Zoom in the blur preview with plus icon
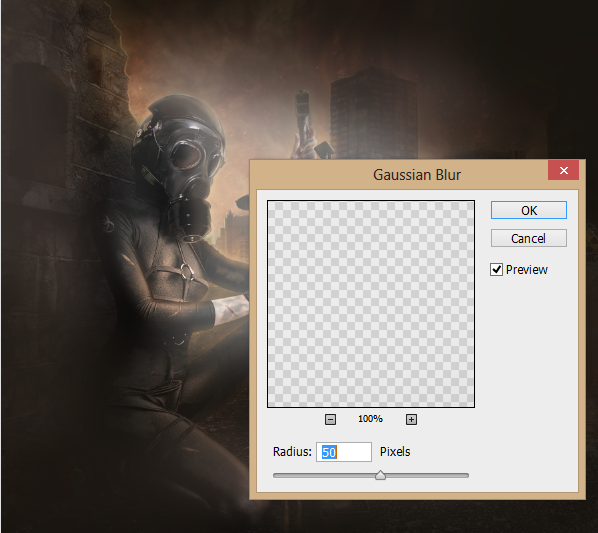 pyautogui.click(x=411, y=419)
